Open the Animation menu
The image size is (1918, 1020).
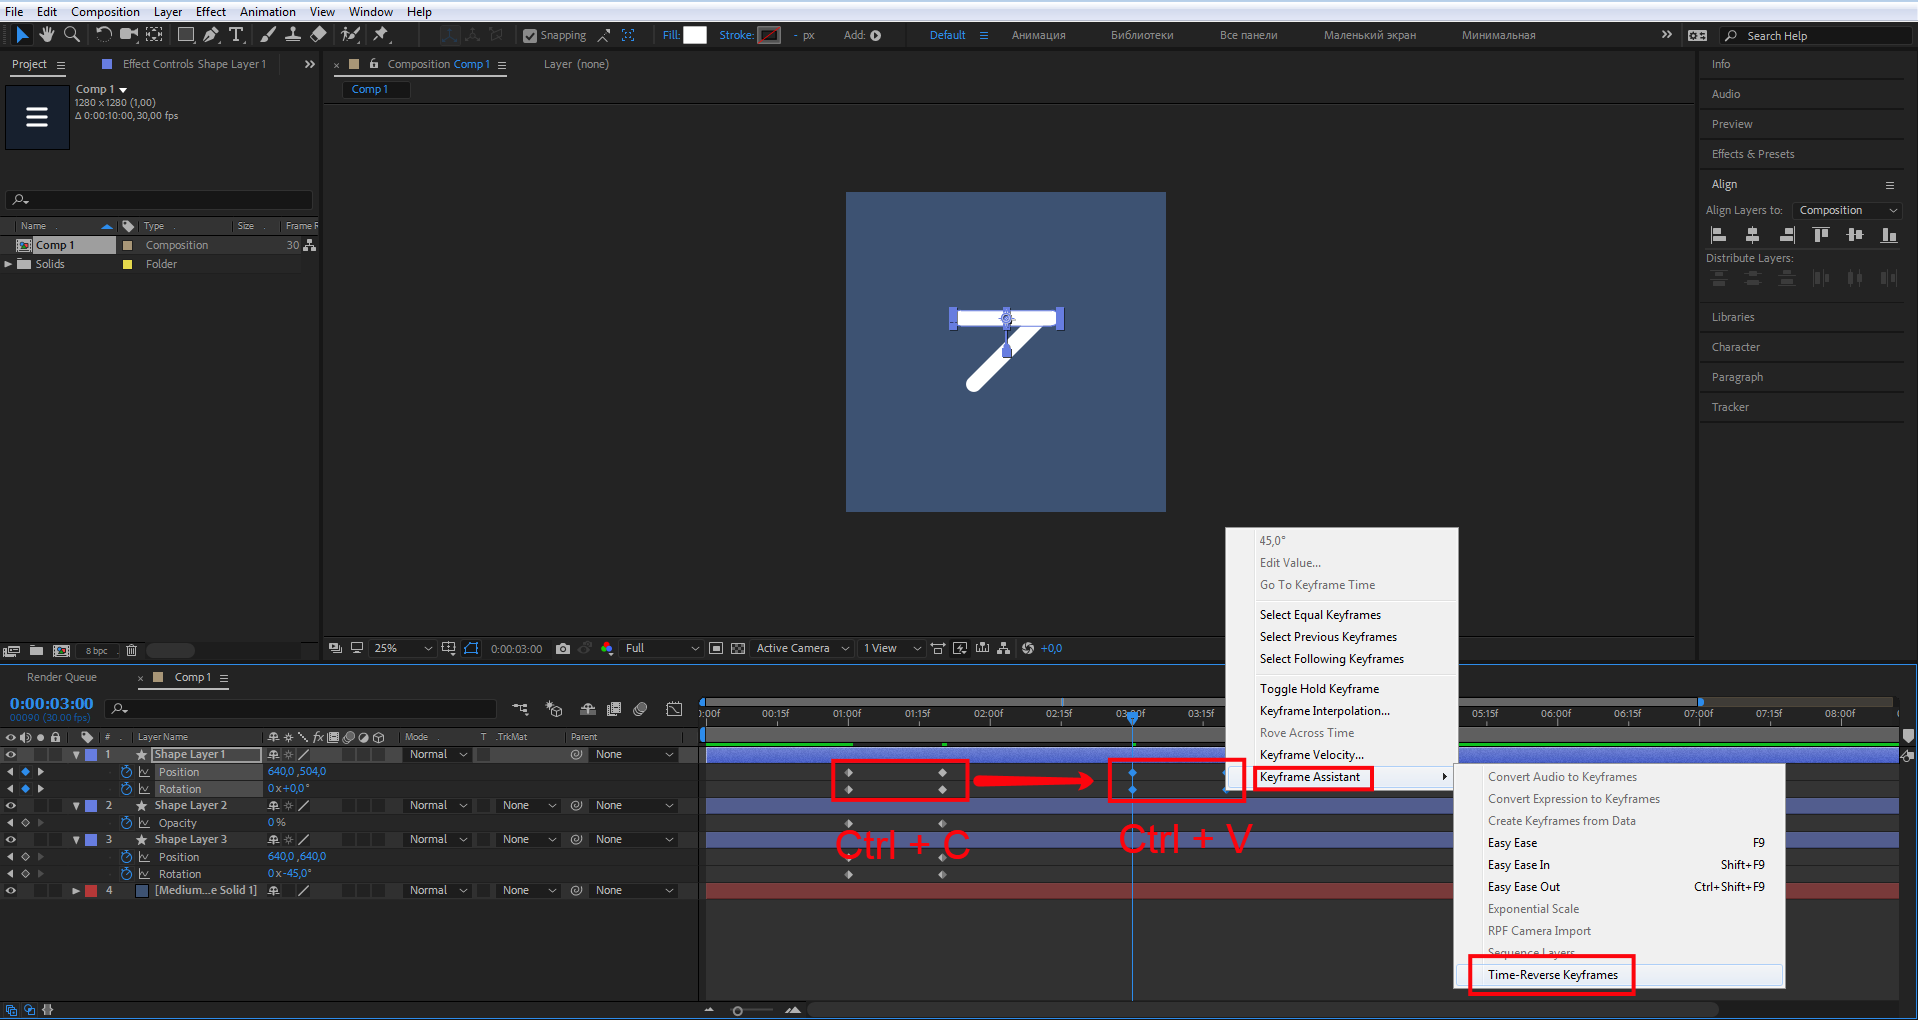coord(267,12)
